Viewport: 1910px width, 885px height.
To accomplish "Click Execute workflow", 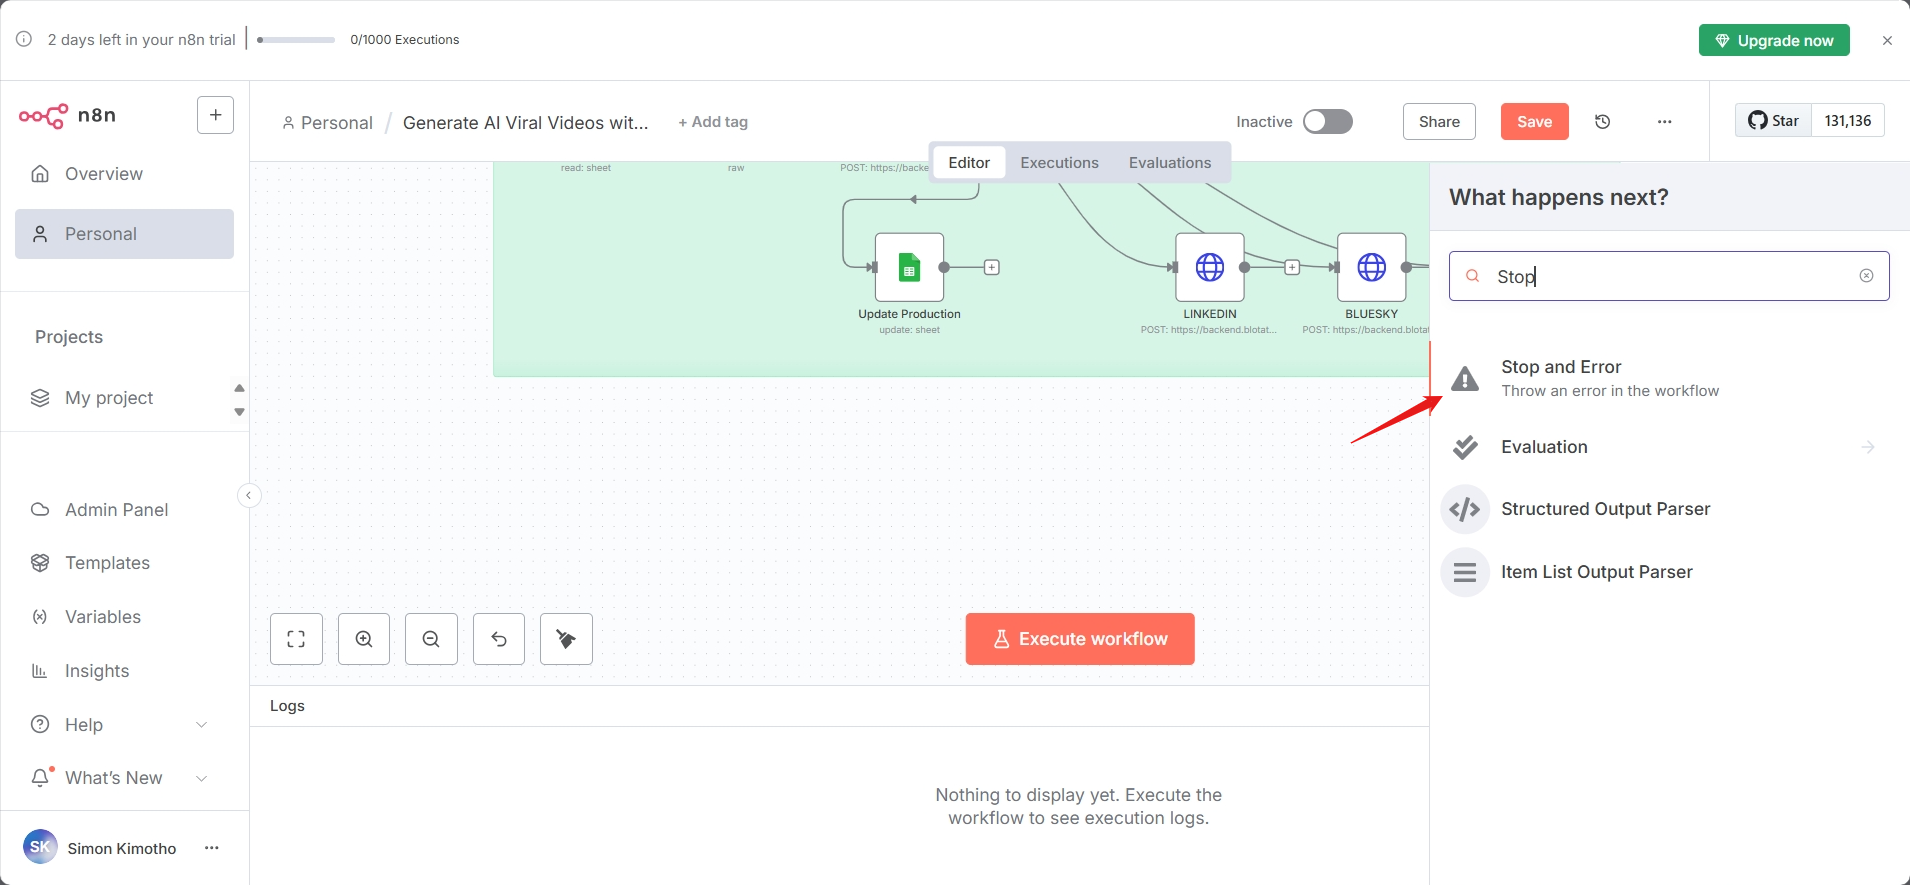I will [1080, 639].
